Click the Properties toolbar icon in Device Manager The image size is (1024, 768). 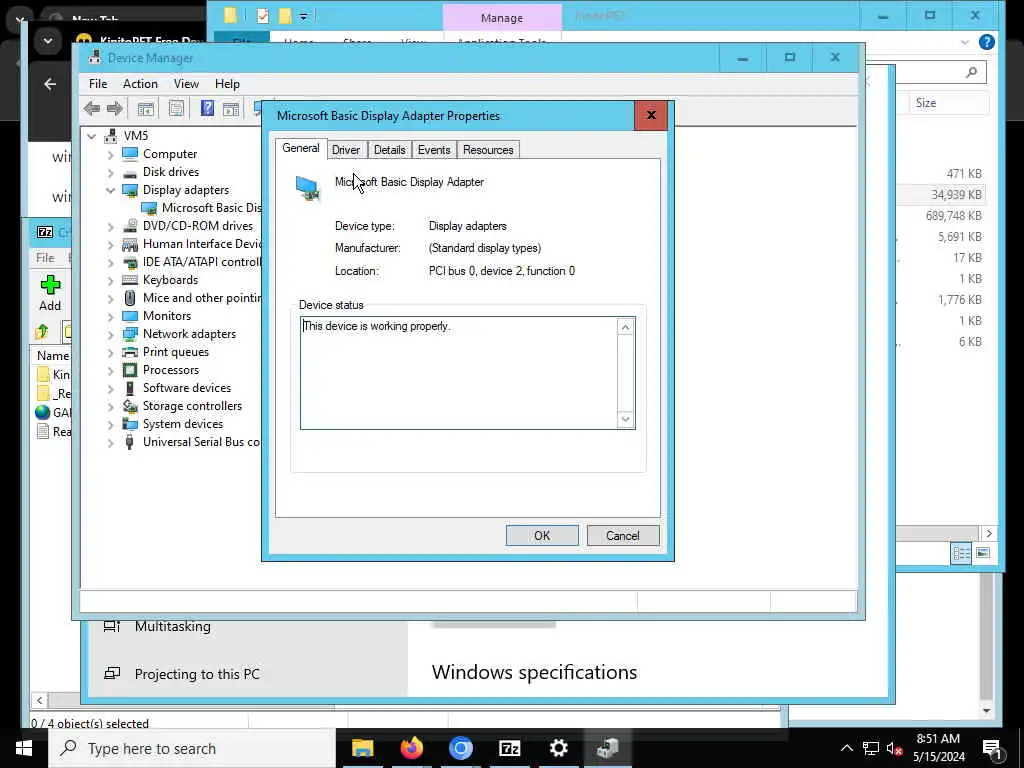(x=176, y=108)
